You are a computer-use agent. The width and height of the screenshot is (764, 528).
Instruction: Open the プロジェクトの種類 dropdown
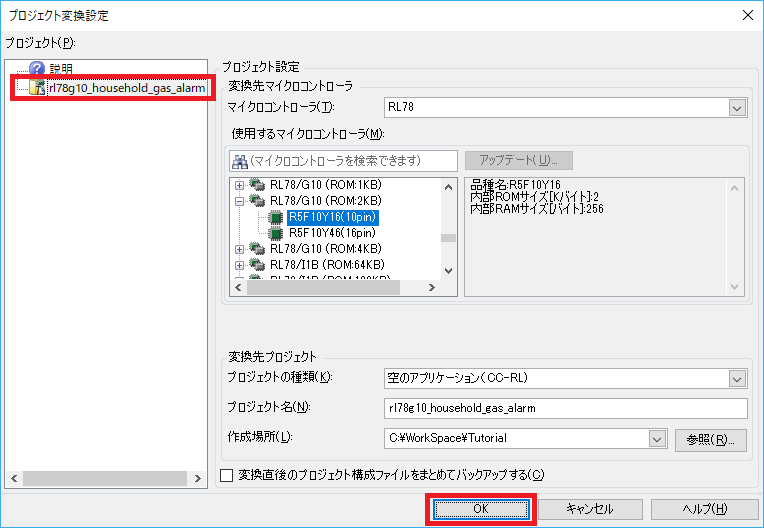point(737,378)
